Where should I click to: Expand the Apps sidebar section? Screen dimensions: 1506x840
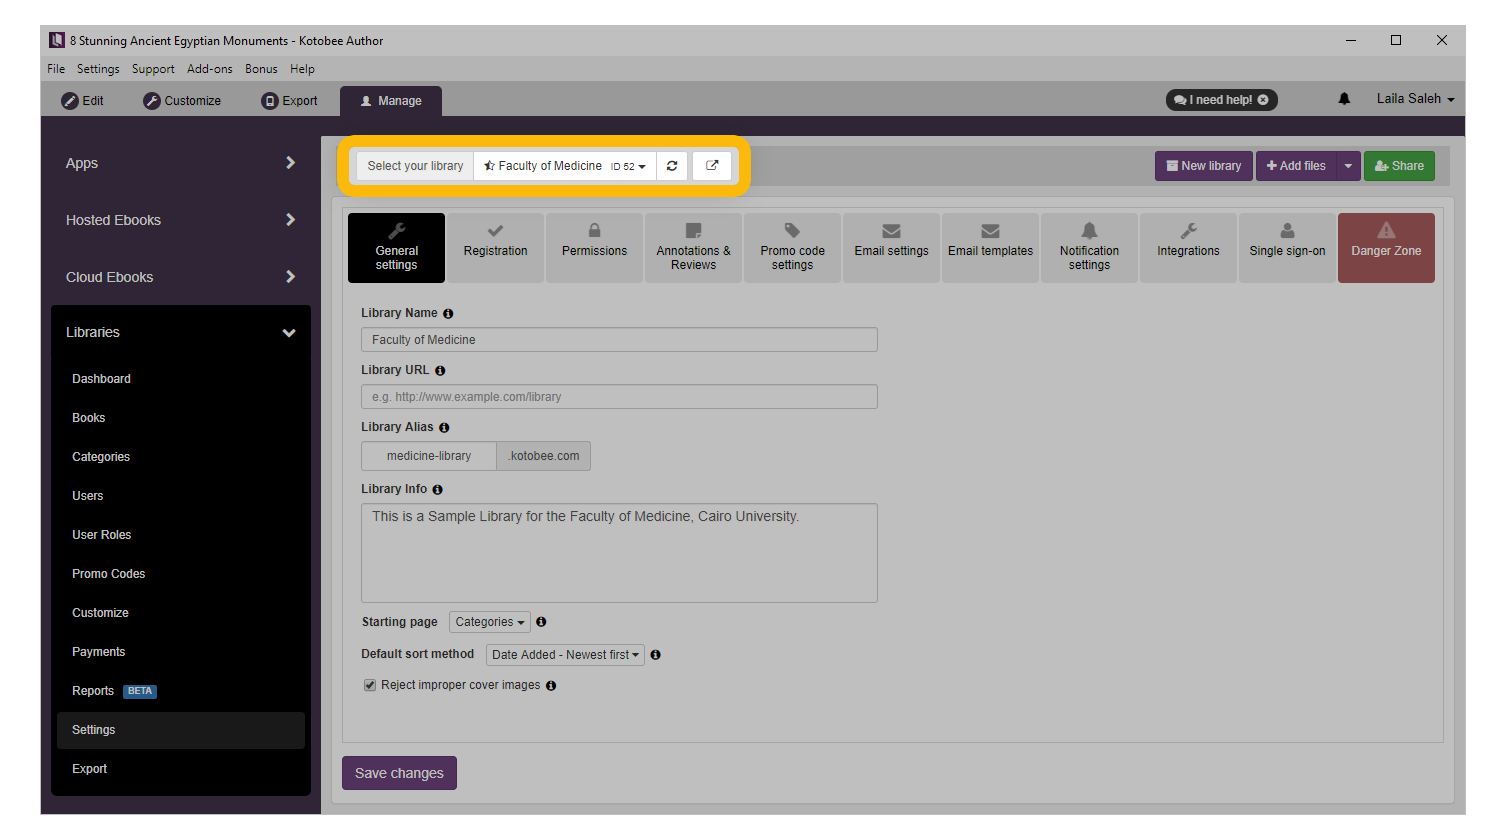point(180,163)
